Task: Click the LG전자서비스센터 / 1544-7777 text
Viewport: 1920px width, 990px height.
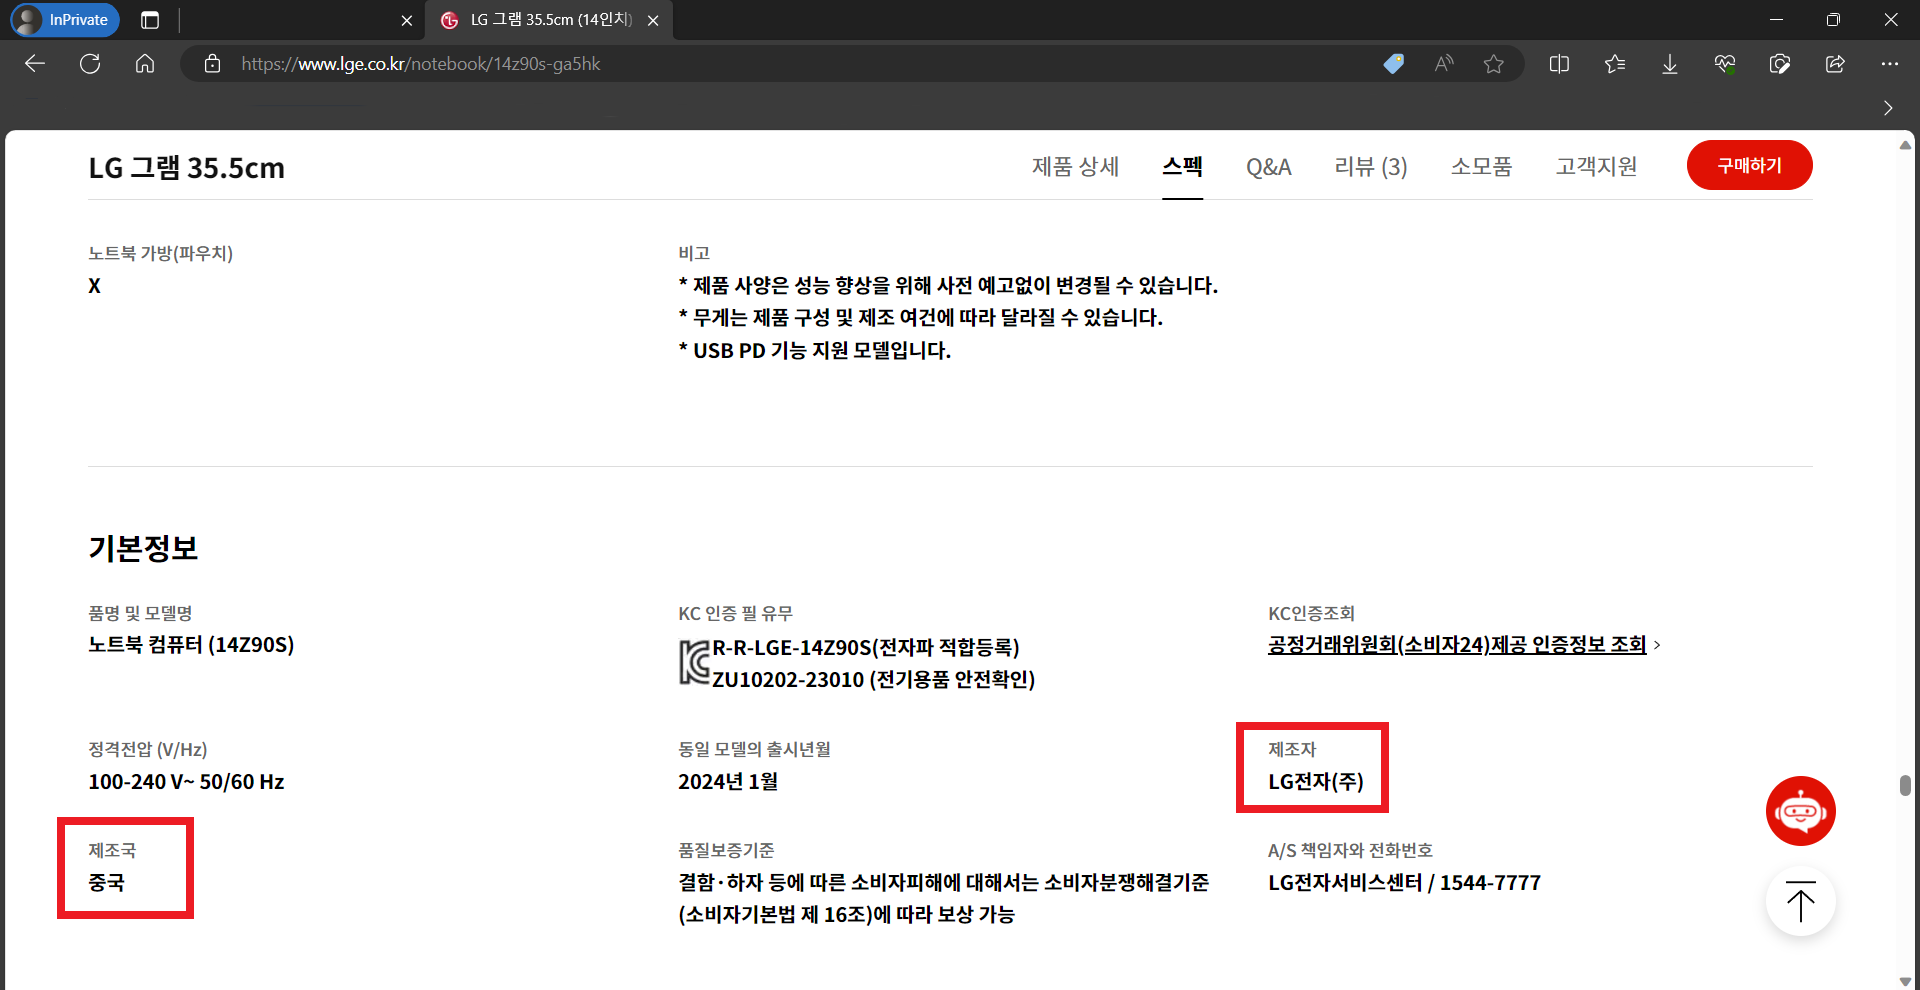Action: tap(1404, 883)
